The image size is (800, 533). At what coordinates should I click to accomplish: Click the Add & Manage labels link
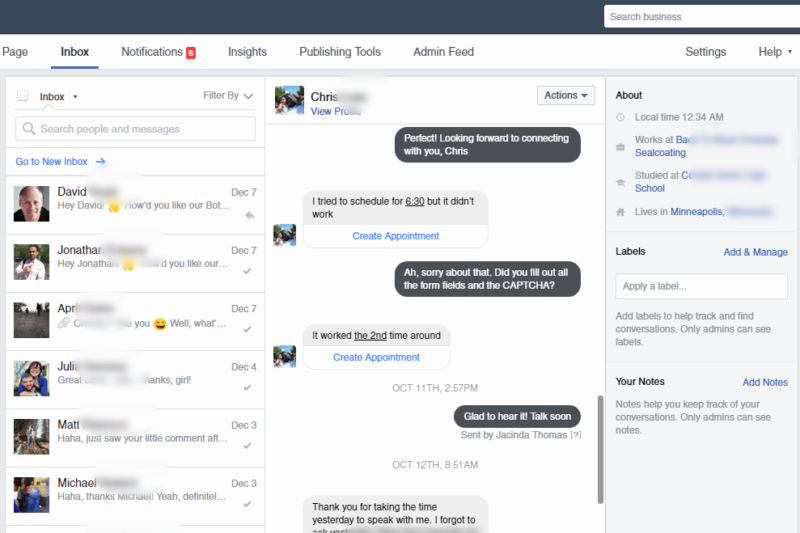[x=755, y=252]
